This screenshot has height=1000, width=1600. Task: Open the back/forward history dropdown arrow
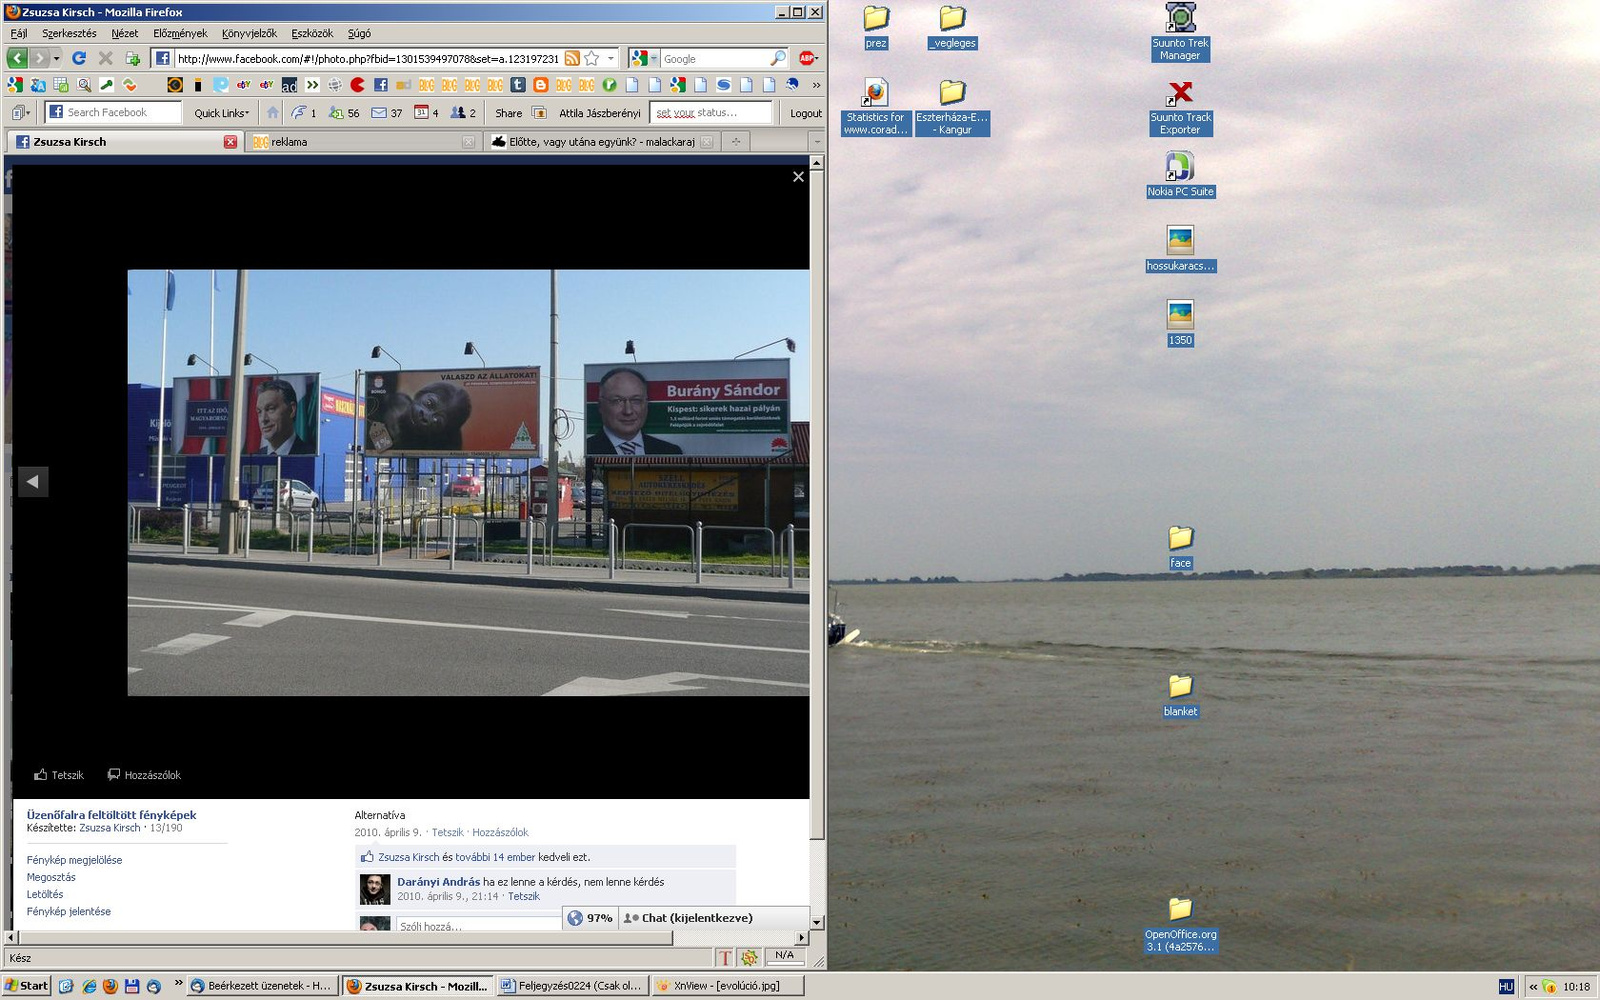[x=57, y=59]
